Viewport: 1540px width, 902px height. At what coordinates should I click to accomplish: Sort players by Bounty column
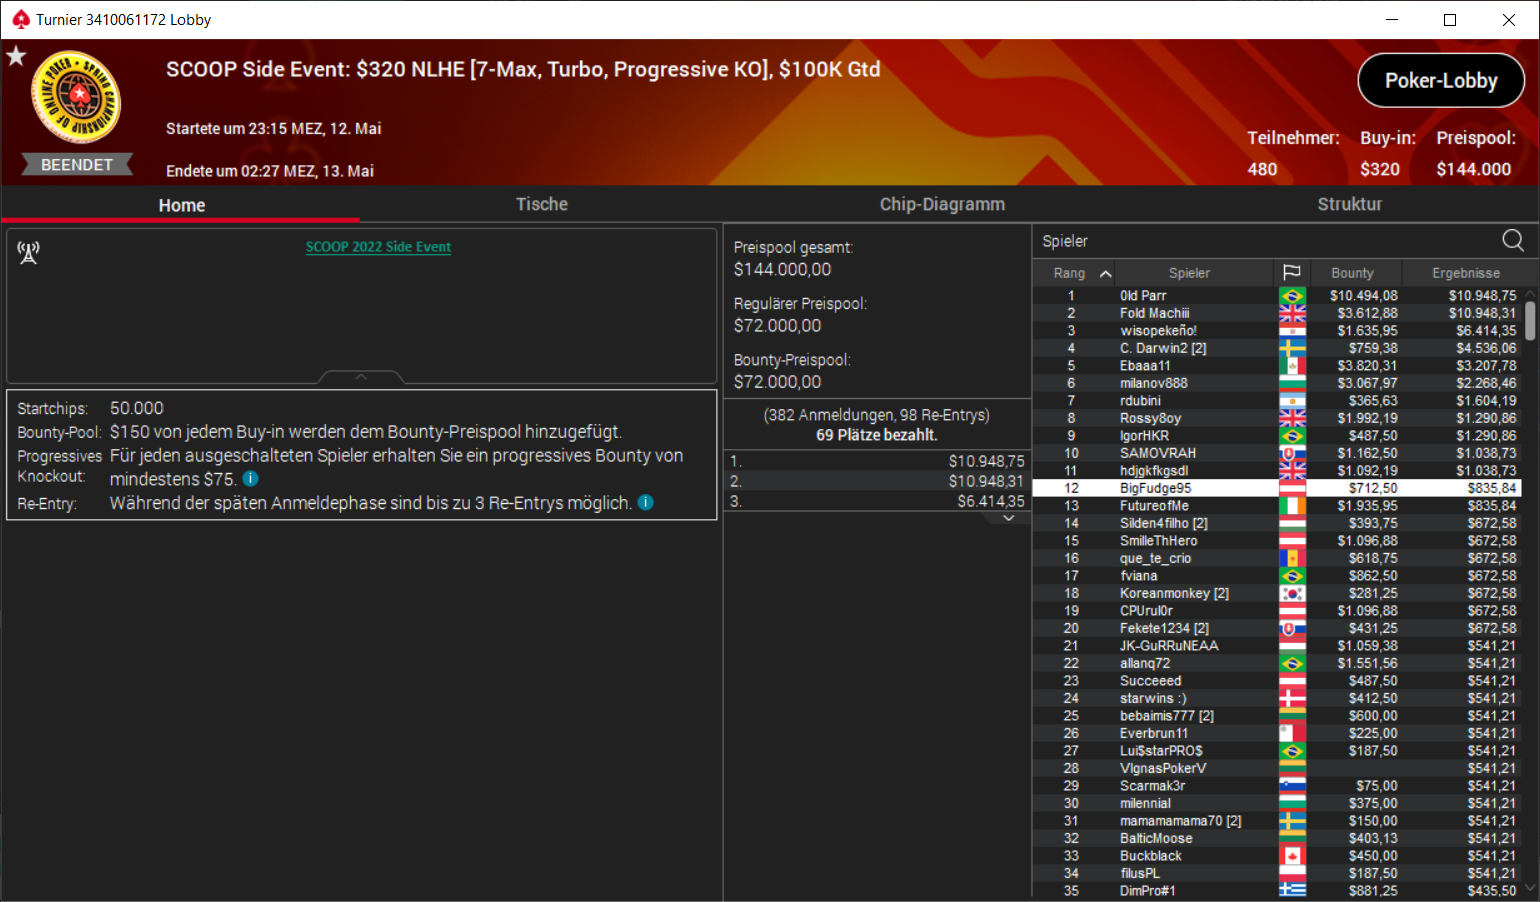[x=1352, y=273]
